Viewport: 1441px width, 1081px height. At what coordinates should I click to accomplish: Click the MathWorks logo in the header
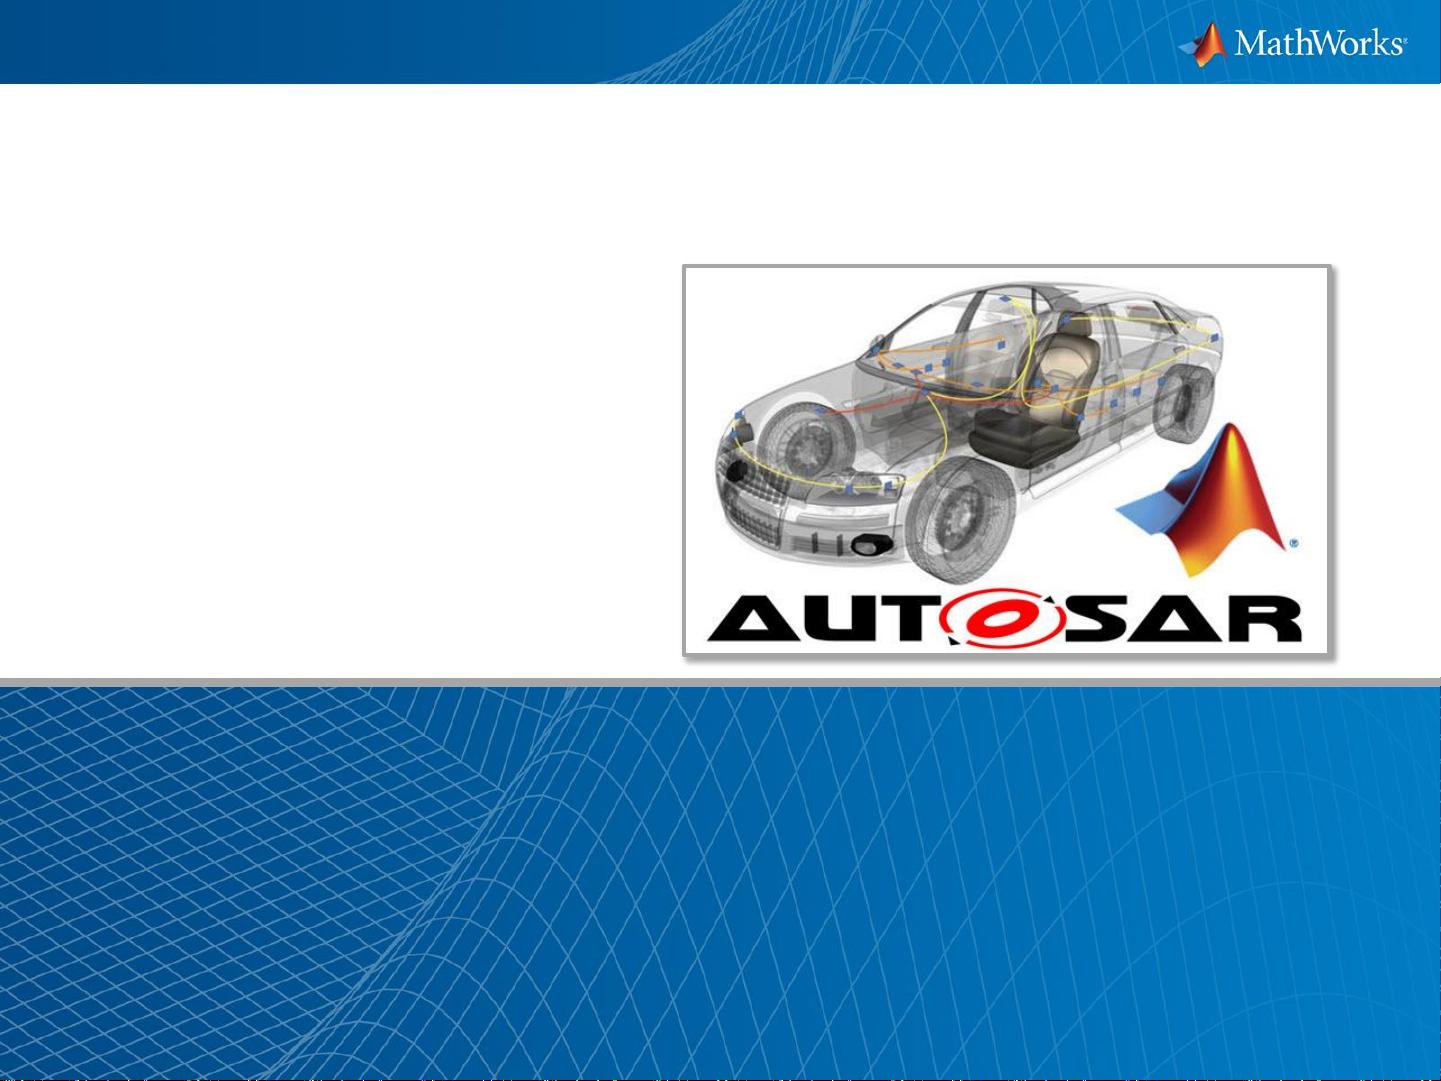tap(1293, 43)
